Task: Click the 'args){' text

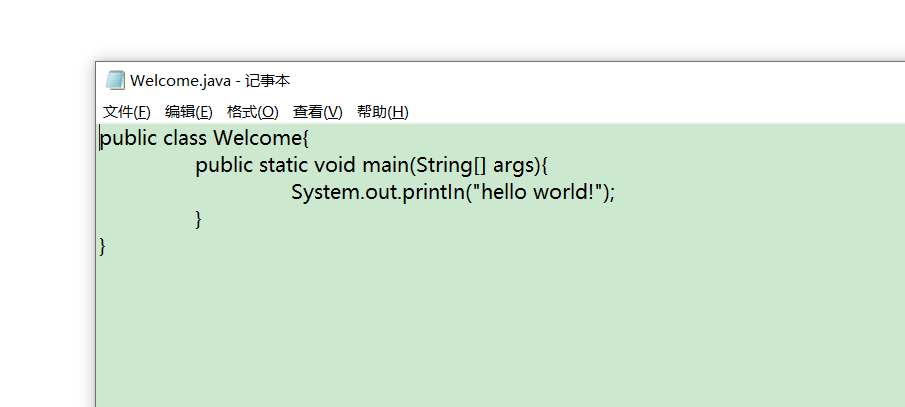Action: (x=520, y=166)
